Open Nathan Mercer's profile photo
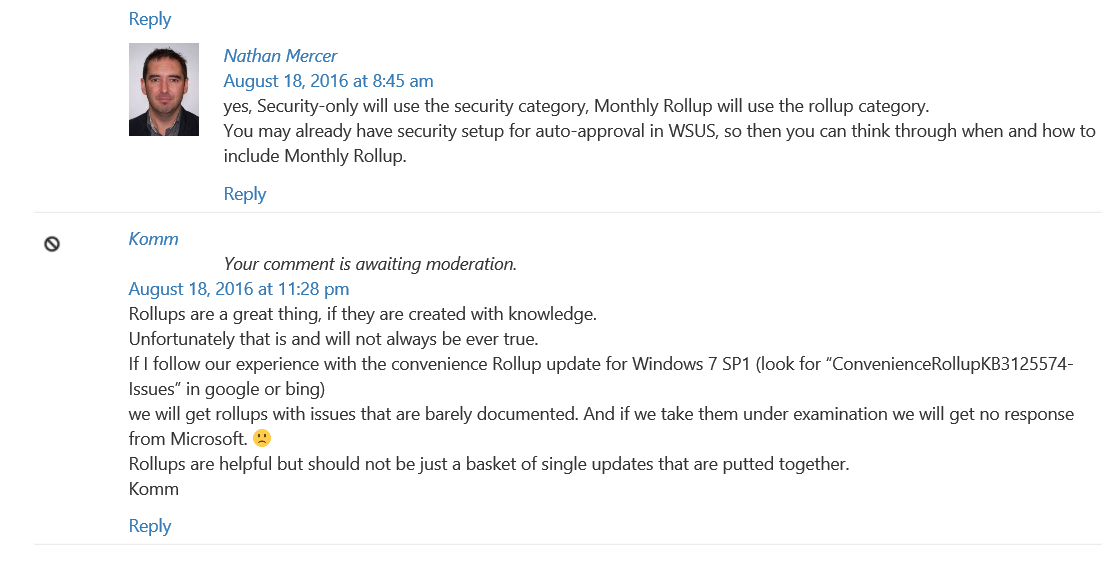The height and width of the screenshot is (561, 1120). pos(164,89)
